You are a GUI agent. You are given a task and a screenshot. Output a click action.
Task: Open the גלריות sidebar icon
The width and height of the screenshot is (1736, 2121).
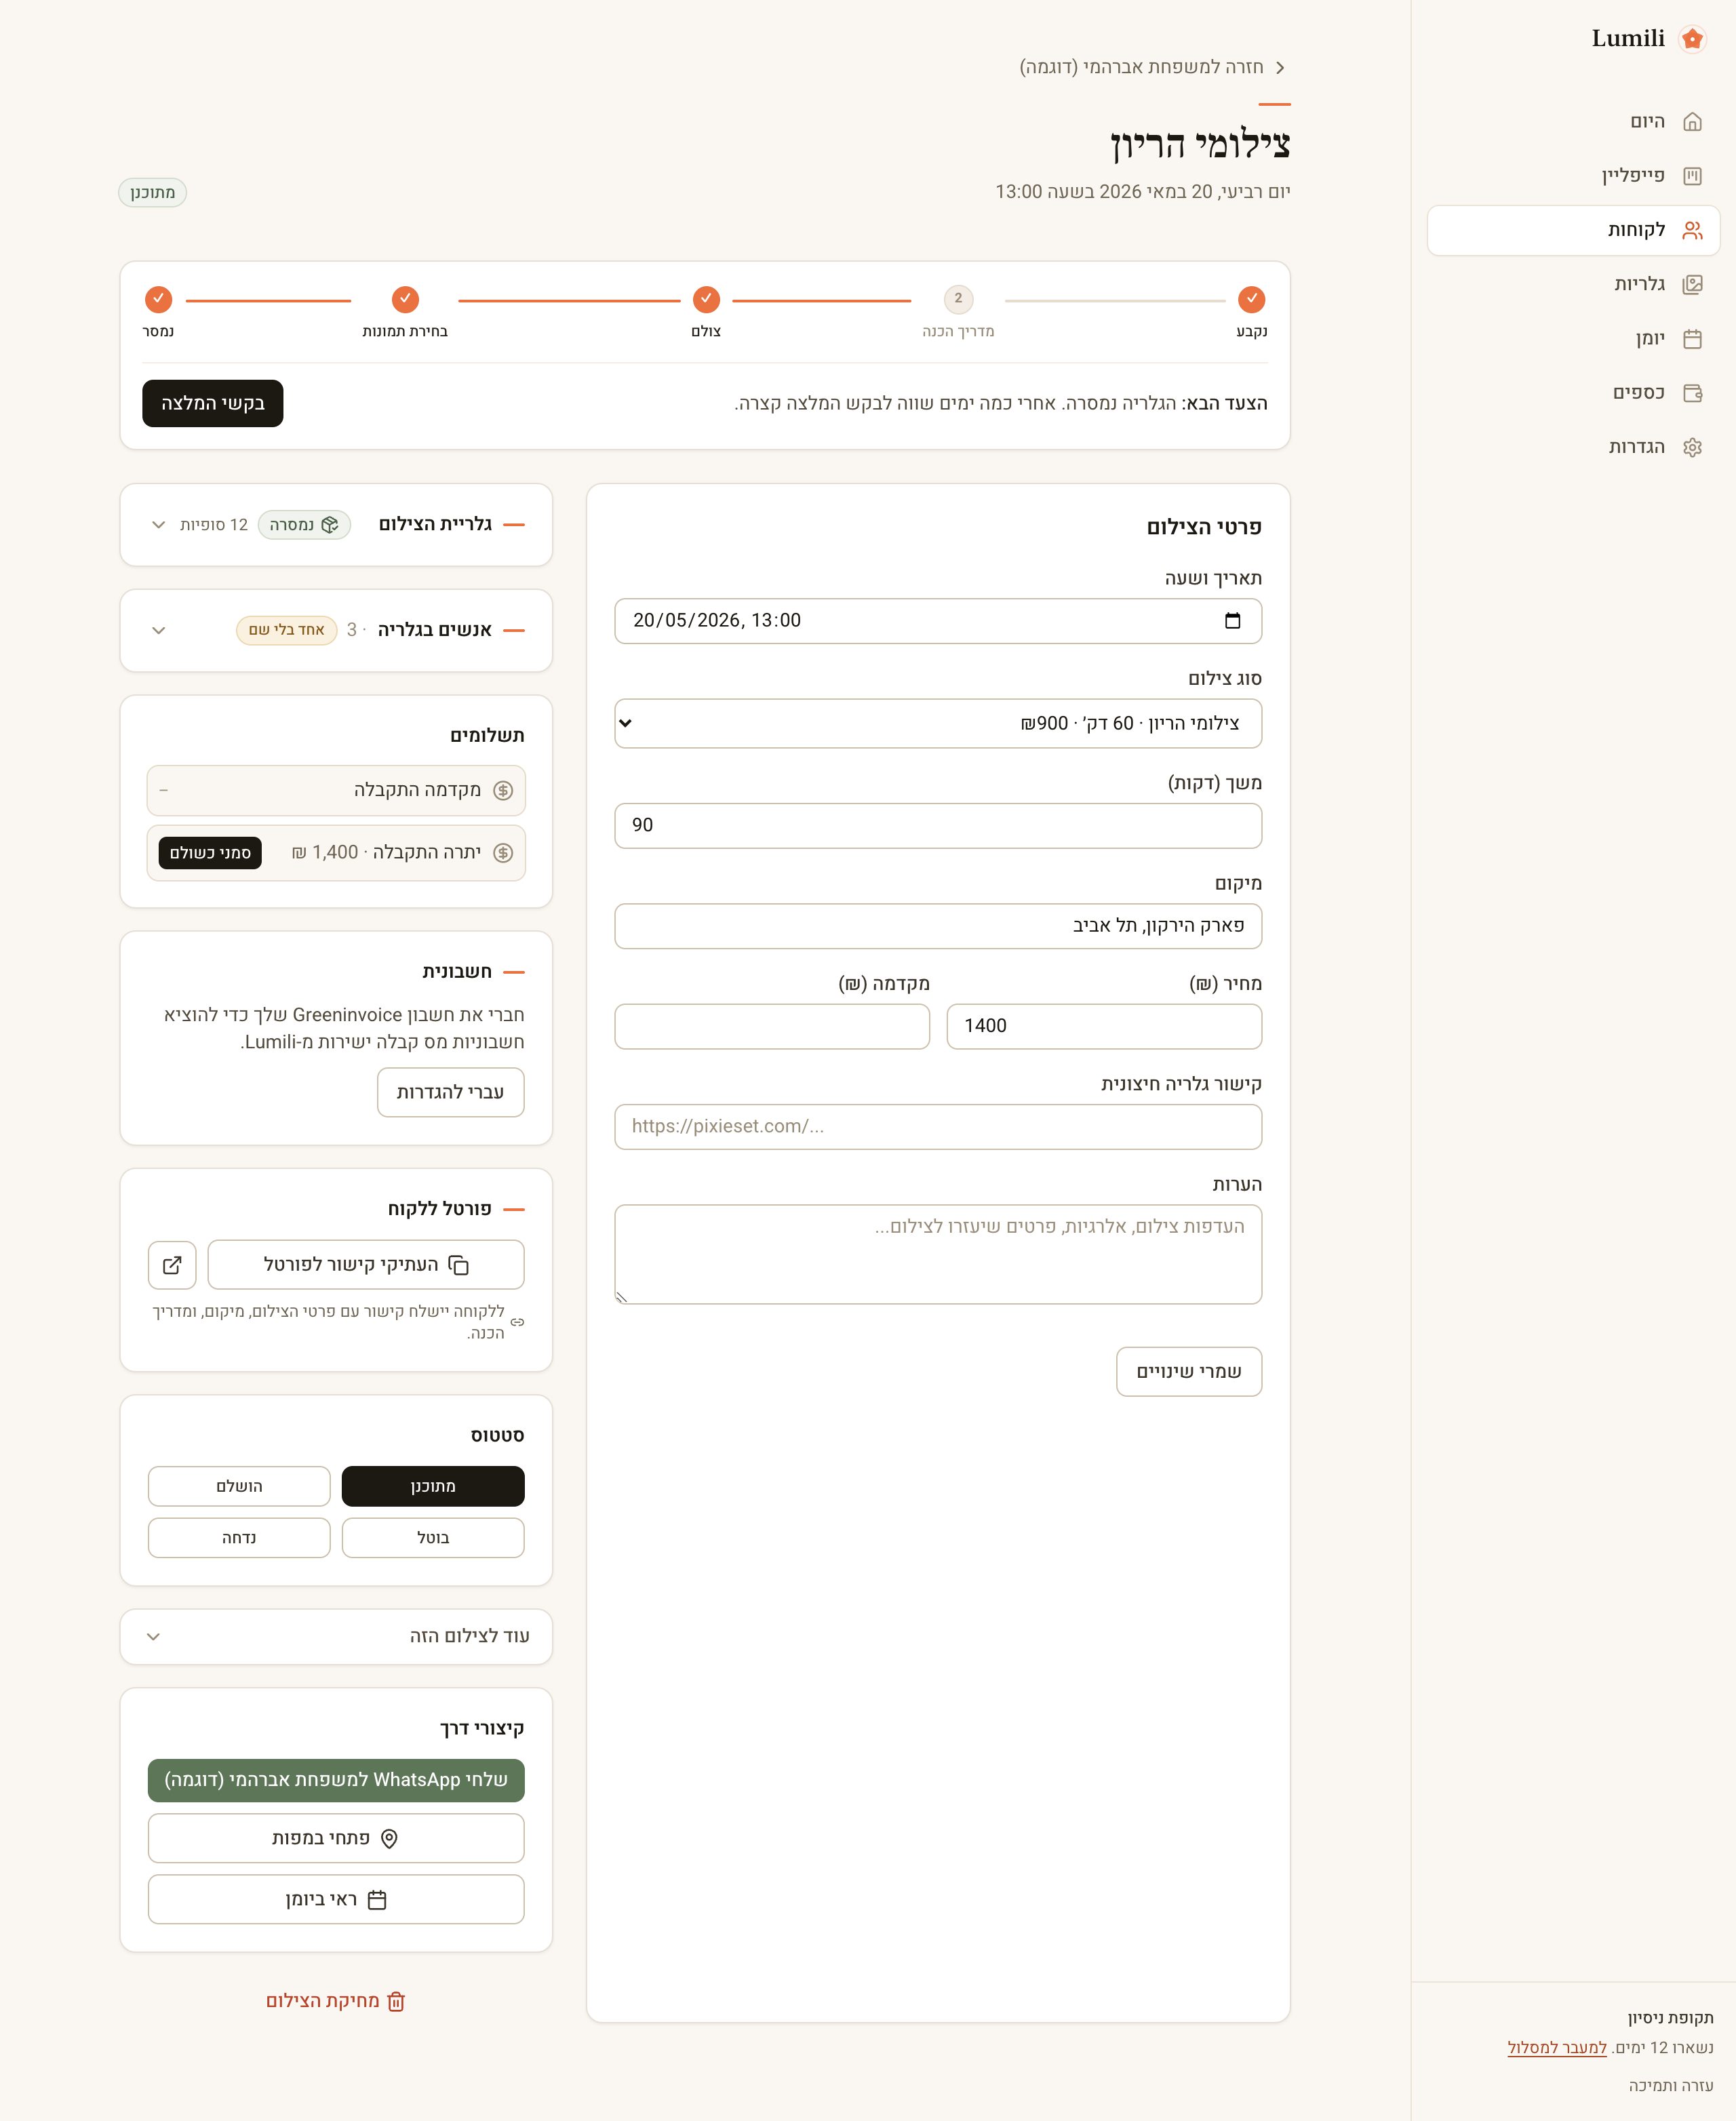tap(1692, 285)
